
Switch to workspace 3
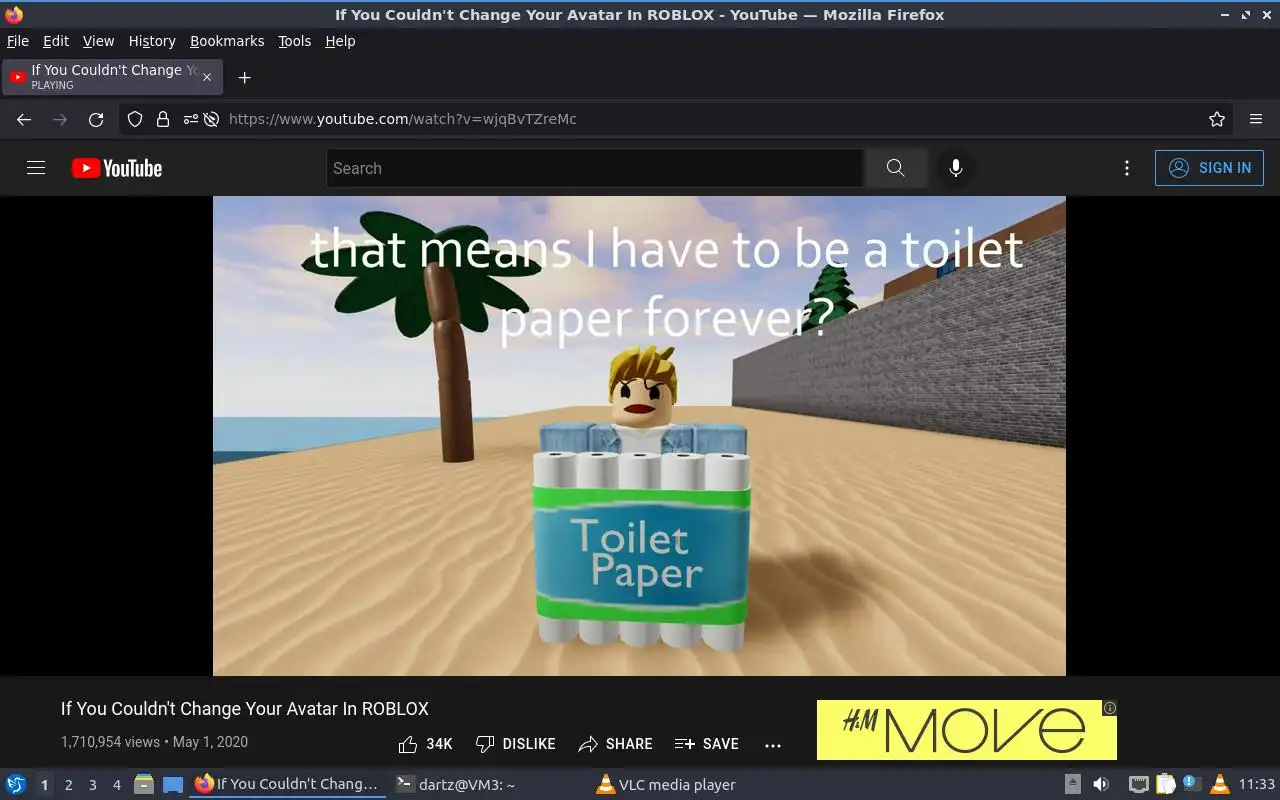(x=92, y=785)
